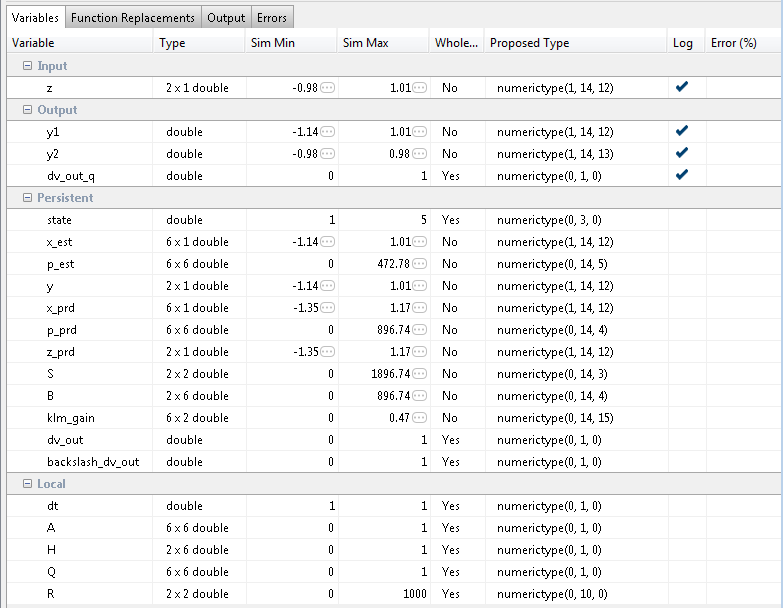This screenshot has height=608, width=783.
Task: Open histogram icon beside y1 Sim Max
Action: [421, 132]
